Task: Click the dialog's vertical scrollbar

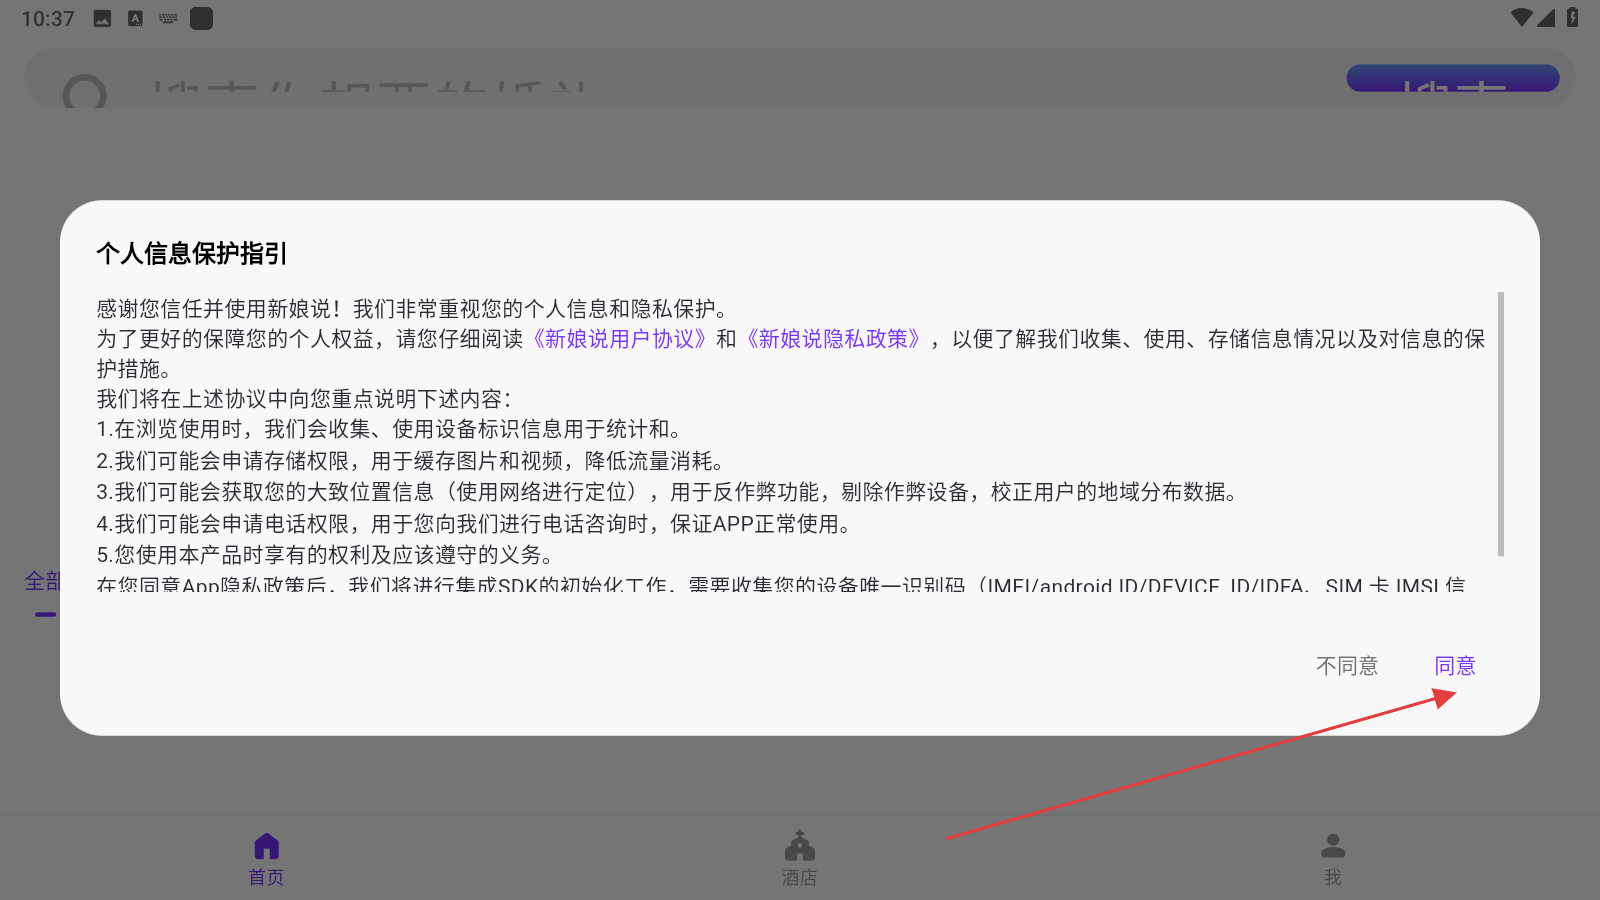Action: pos(1500,424)
